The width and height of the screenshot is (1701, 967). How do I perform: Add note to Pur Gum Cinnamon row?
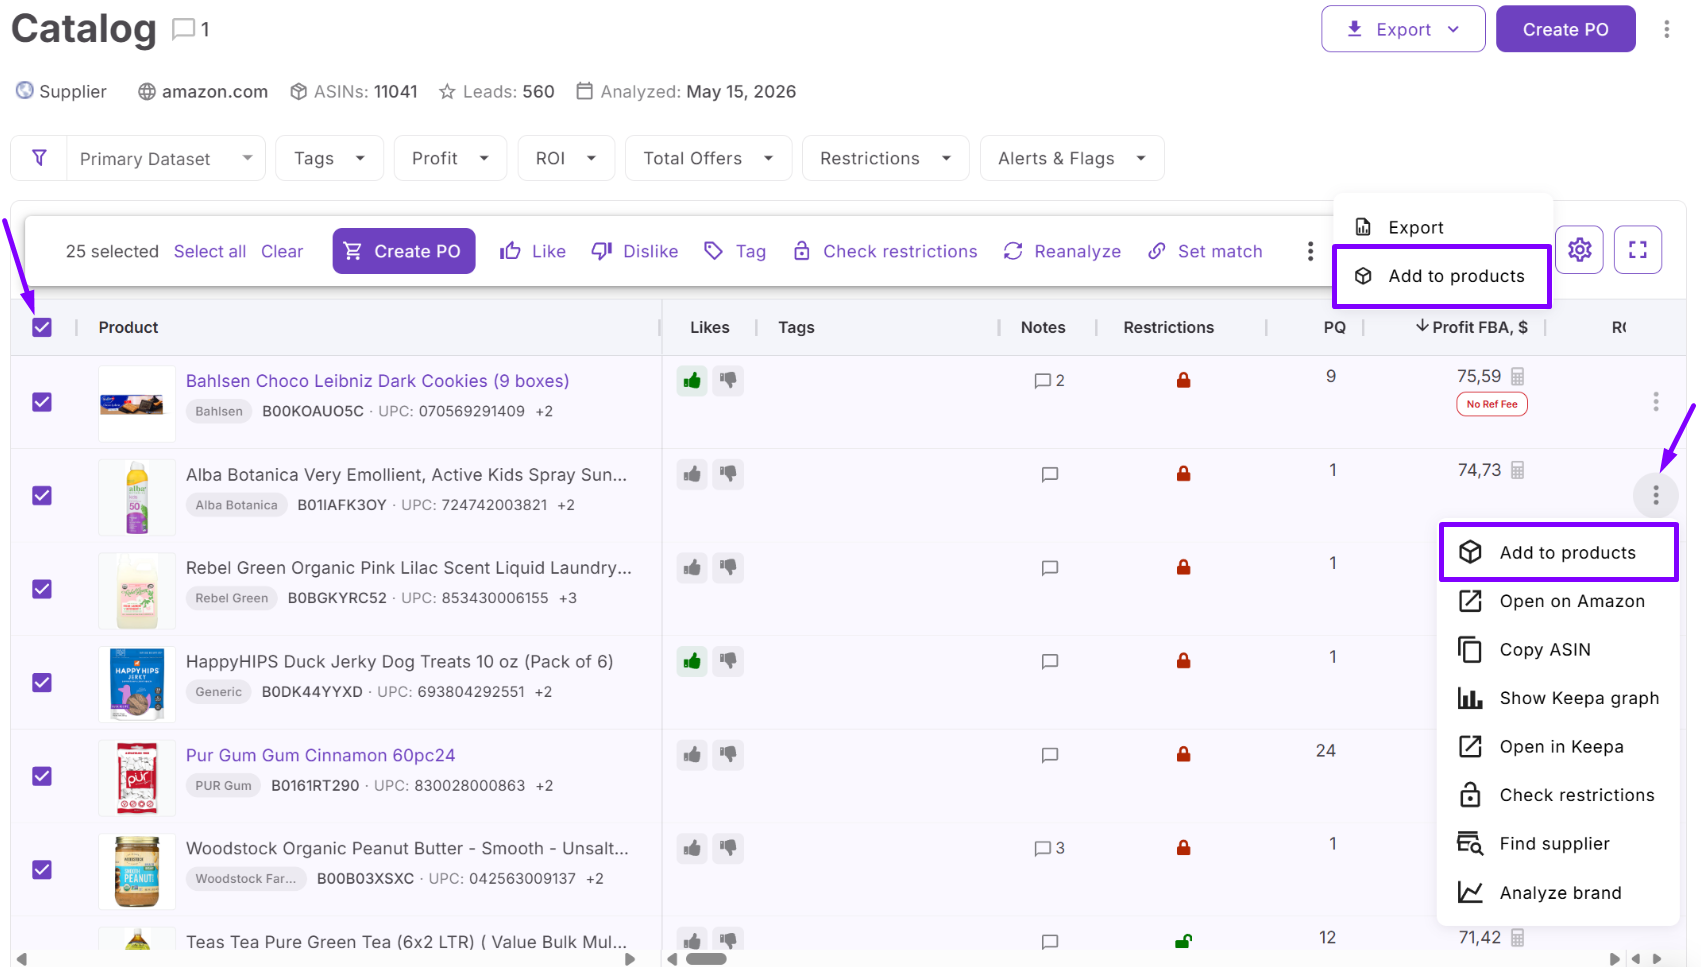click(1050, 755)
